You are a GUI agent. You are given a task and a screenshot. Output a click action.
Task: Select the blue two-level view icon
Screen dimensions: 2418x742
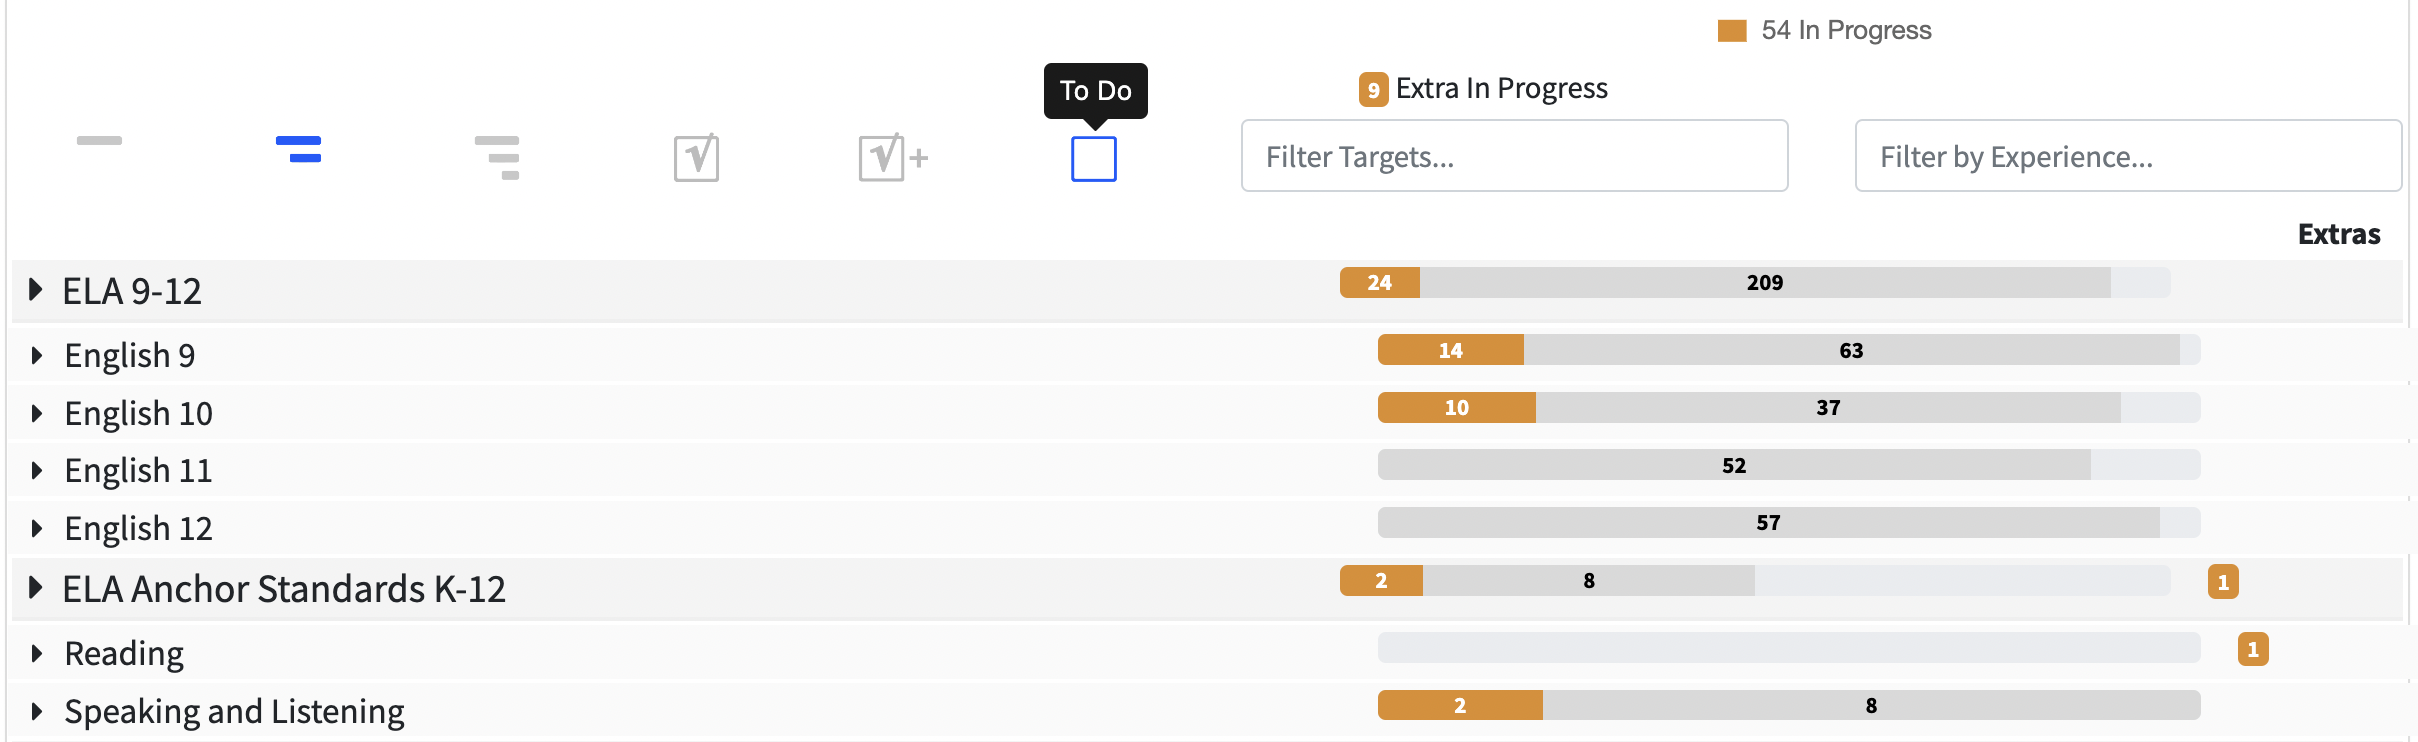[x=298, y=149]
